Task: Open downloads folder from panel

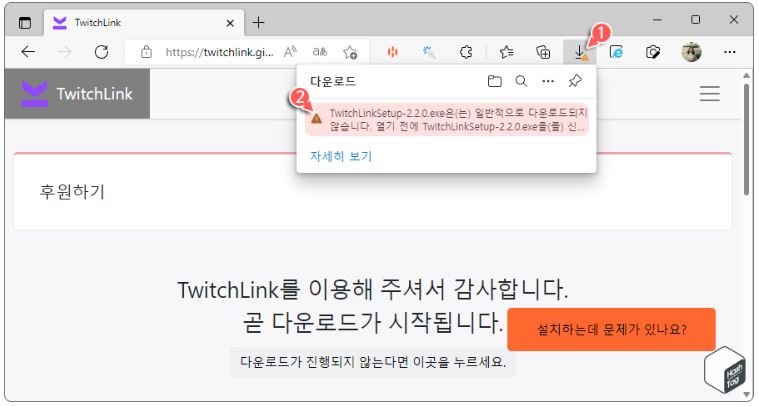Action: 494,81
